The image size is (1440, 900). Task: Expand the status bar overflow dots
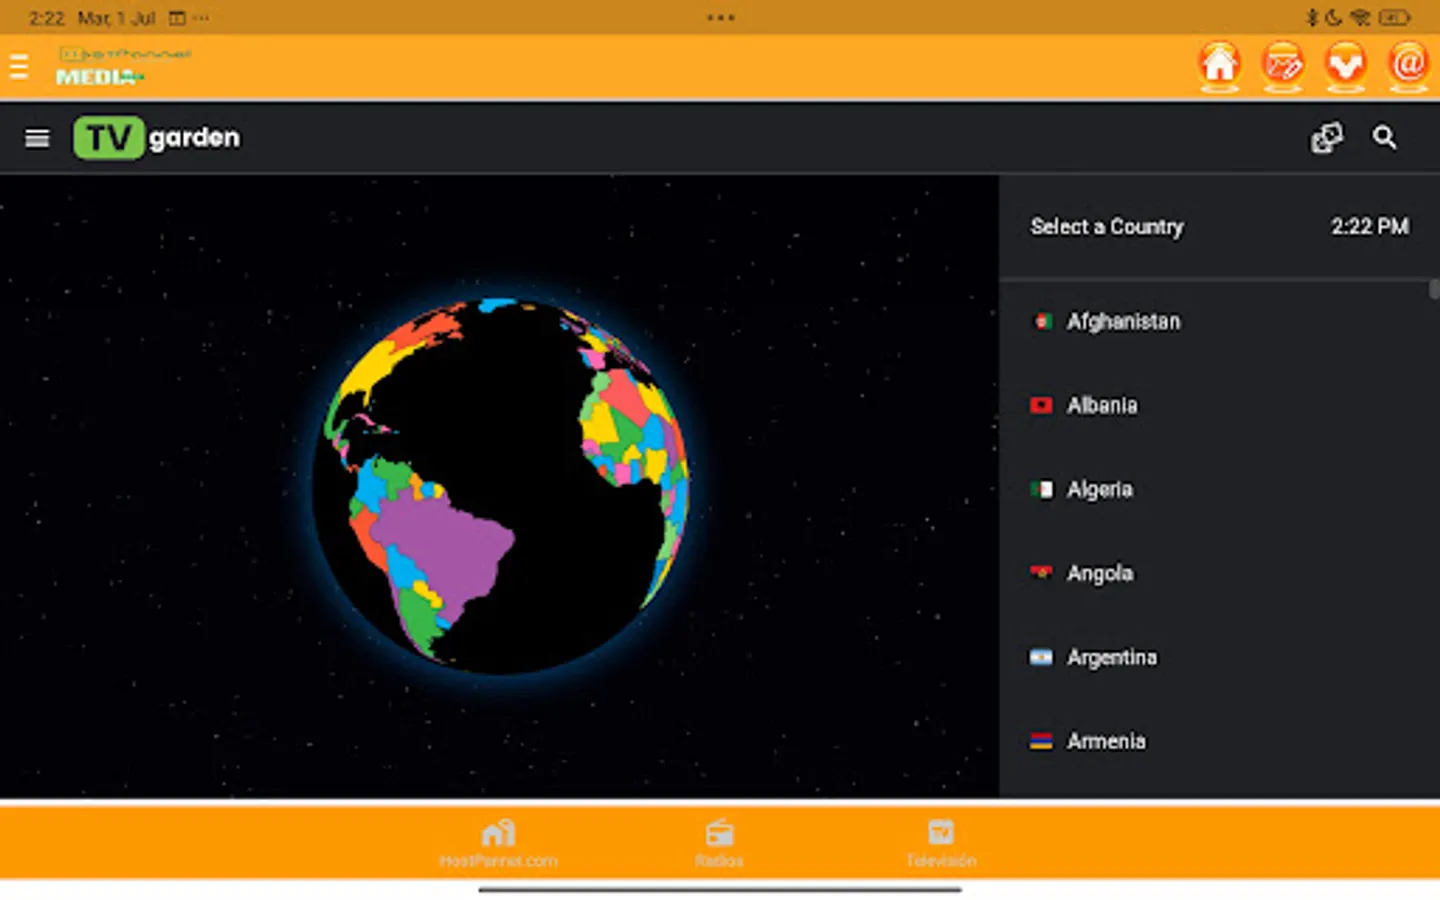[720, 17]
